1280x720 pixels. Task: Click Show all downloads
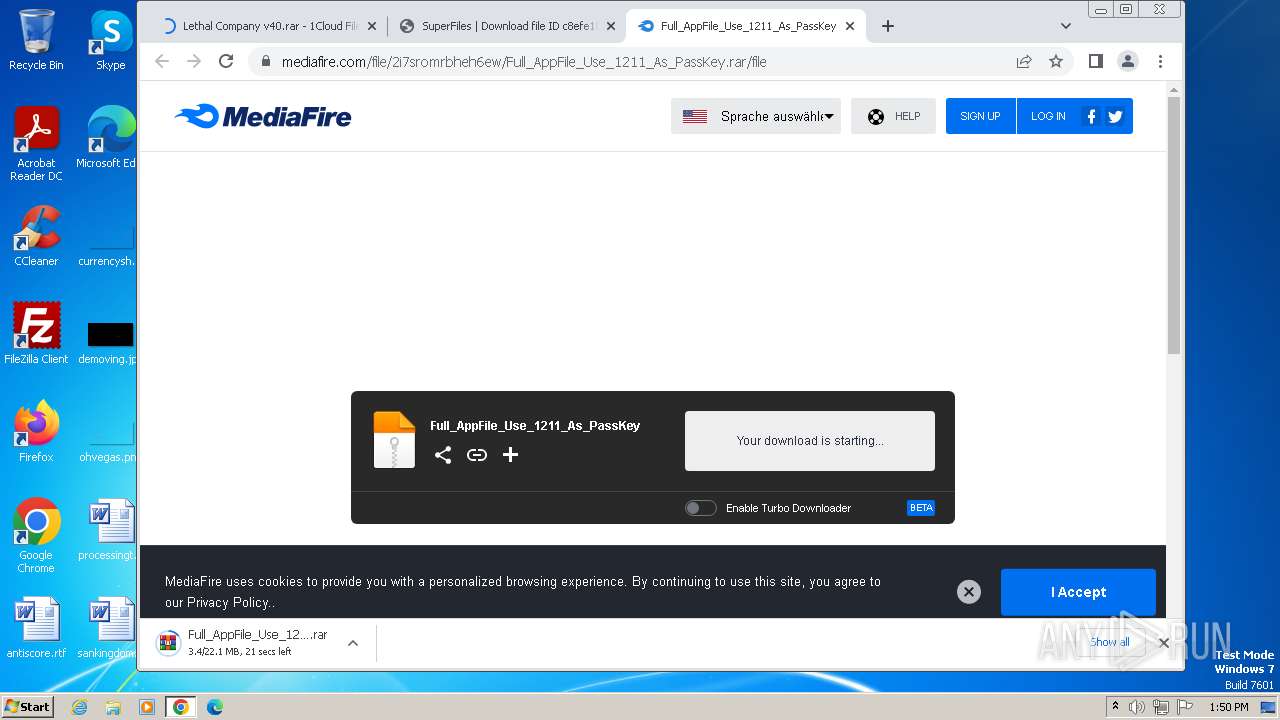pyautogui.click(x=1110, y=642)
